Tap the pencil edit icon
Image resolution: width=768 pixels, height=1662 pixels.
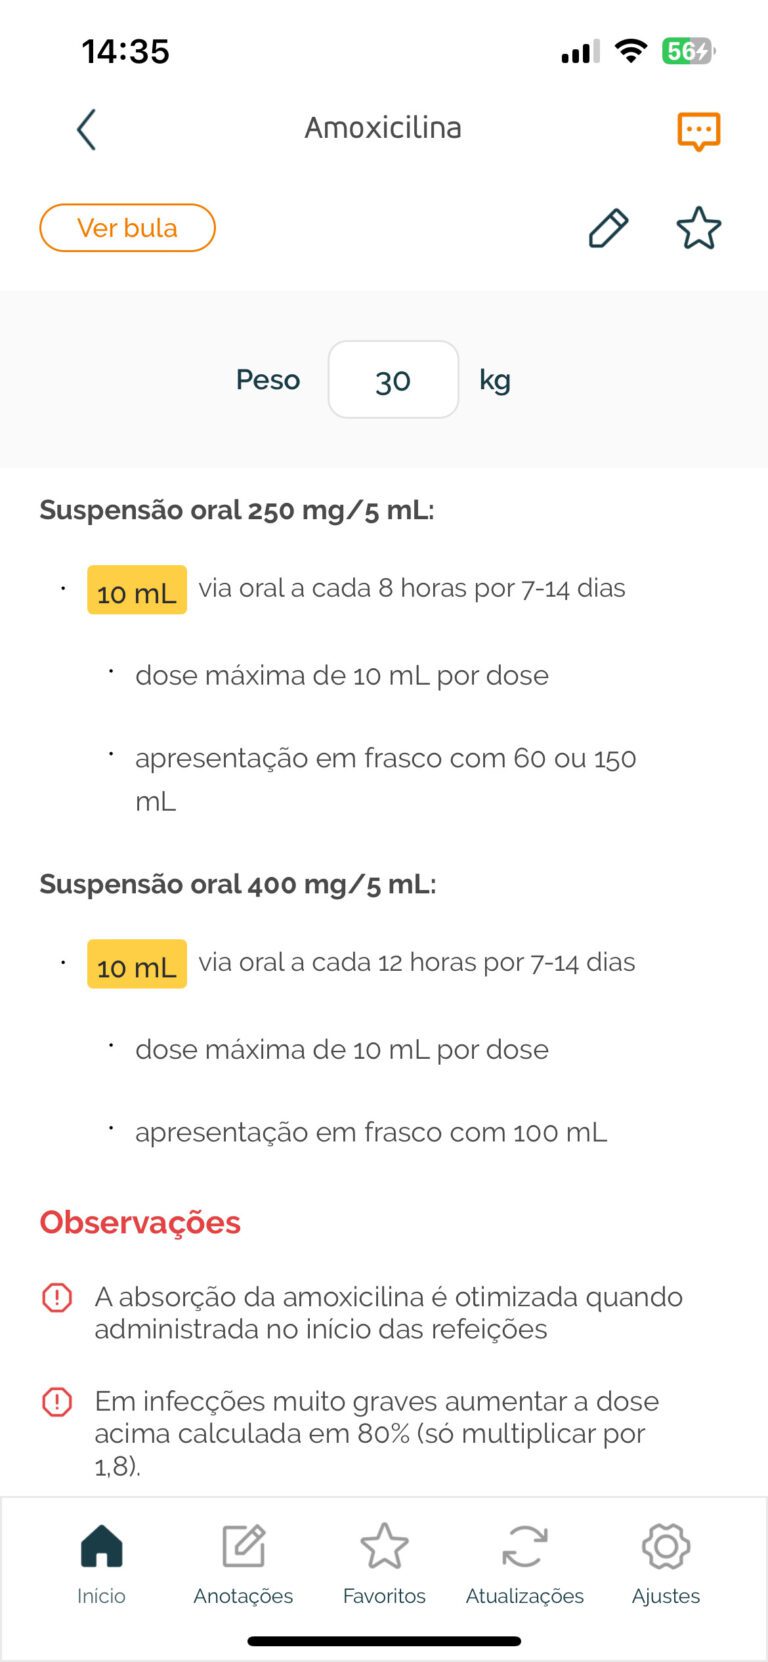pos(608,229)
